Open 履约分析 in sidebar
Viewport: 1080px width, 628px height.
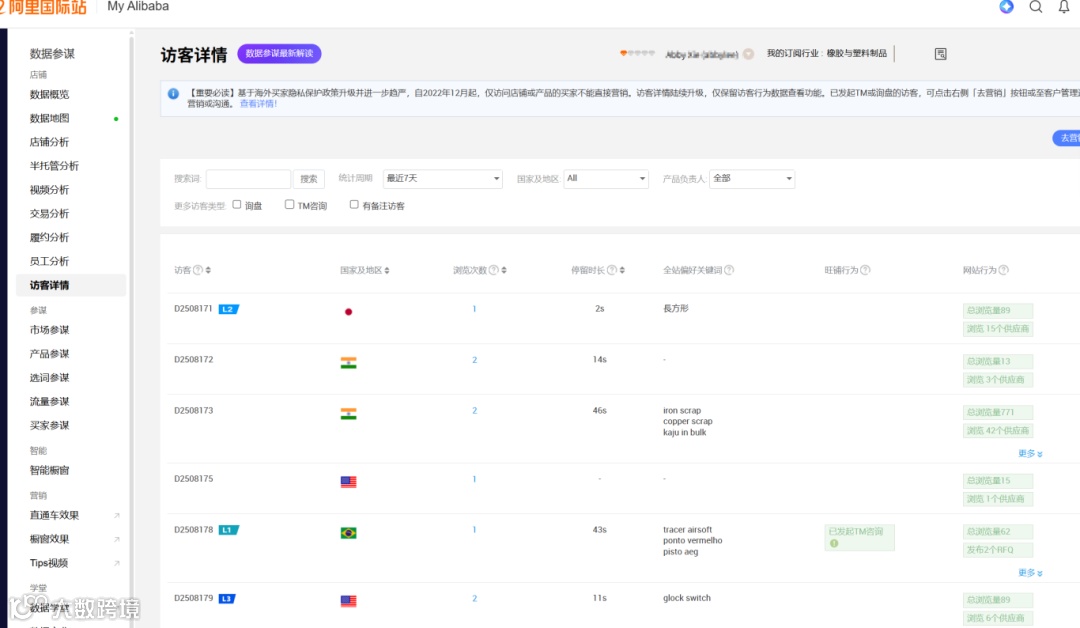tap(50, 238)
